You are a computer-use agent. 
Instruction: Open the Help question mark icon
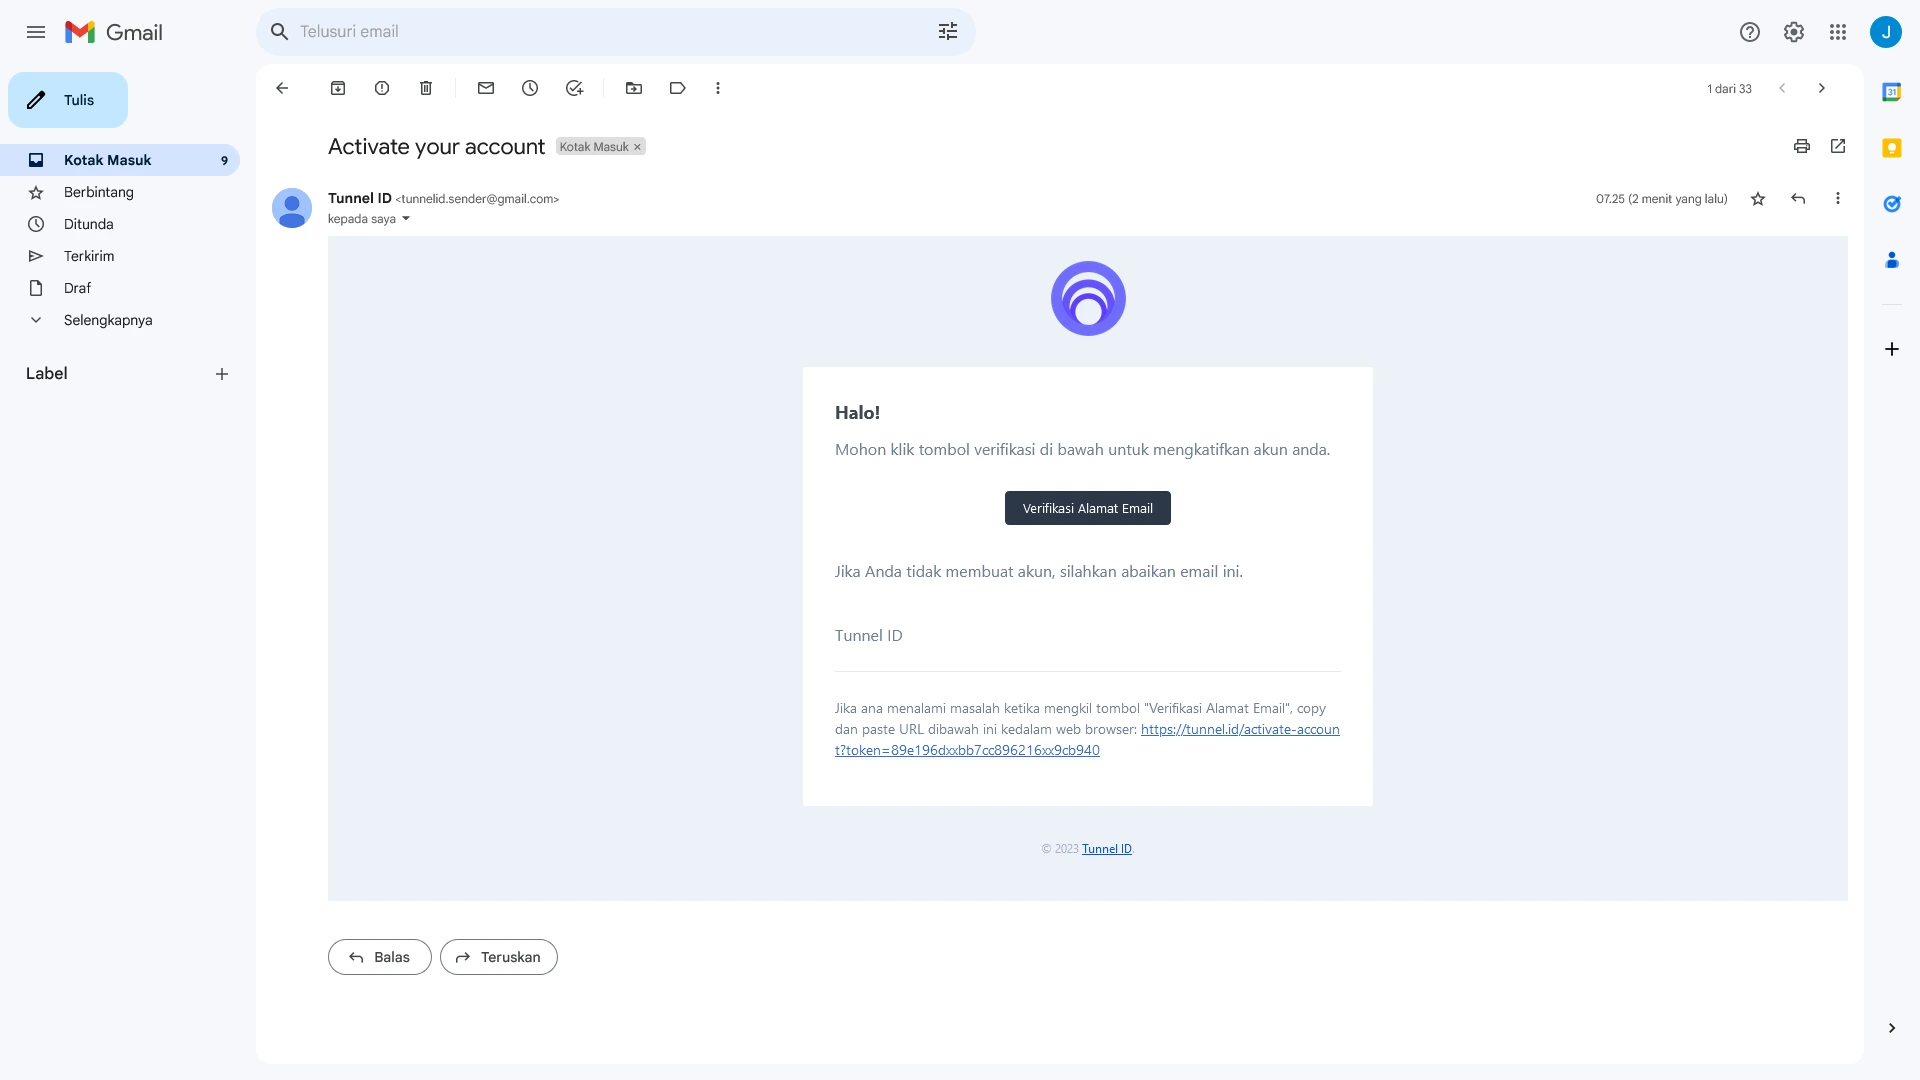pos(1750,32)
